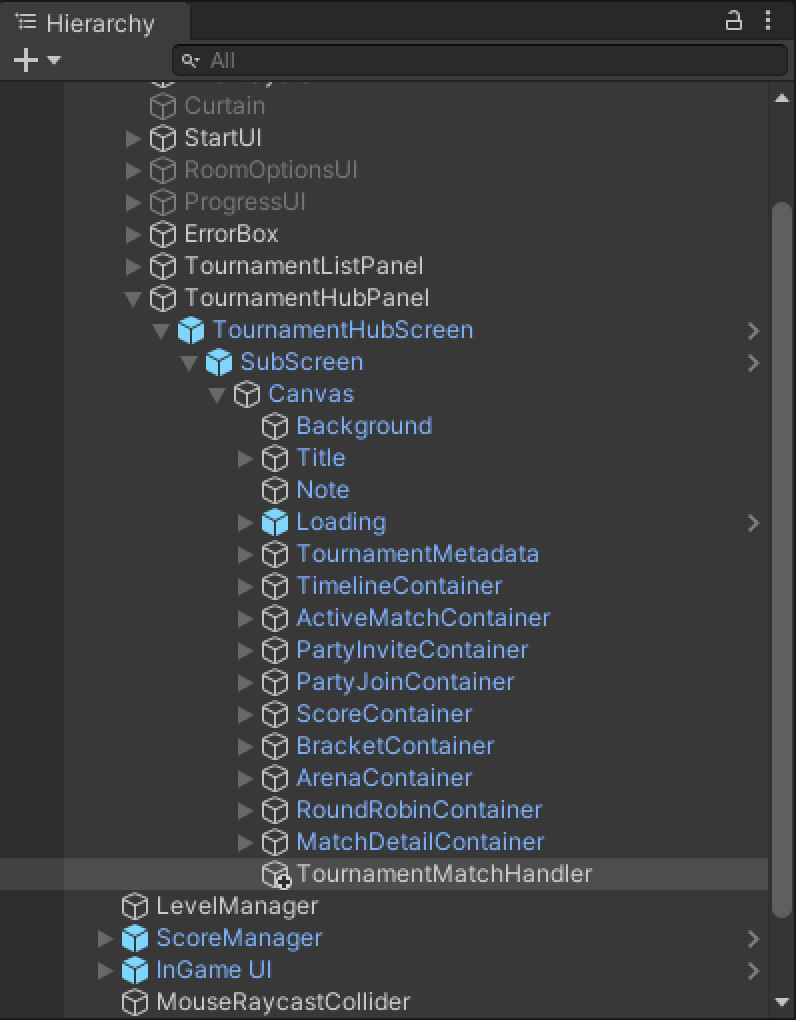Open the Hierarchy panel three-dot menu
This screenshot has height=1020, width=796.
768,21
